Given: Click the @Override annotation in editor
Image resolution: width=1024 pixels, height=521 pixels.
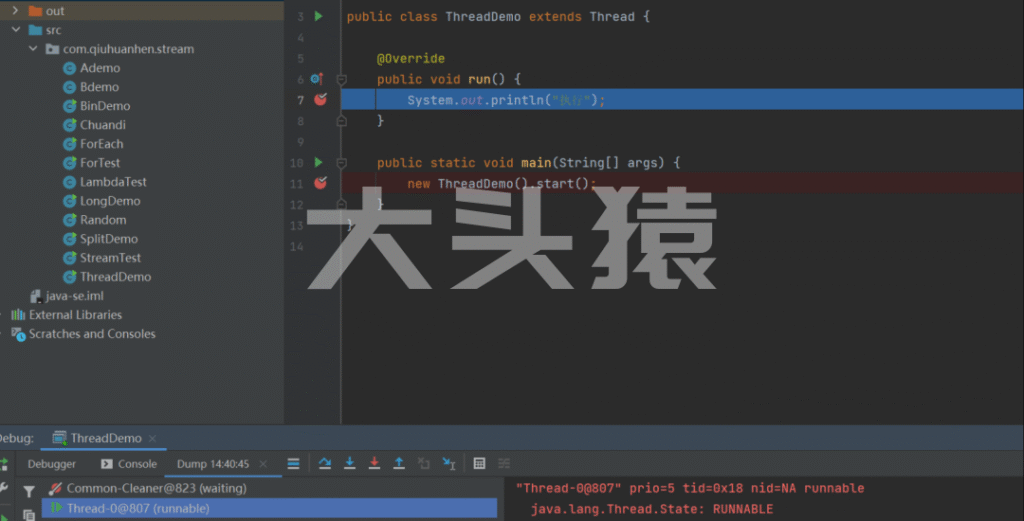Looking at the screenshot, I should [x=411, y=59].
